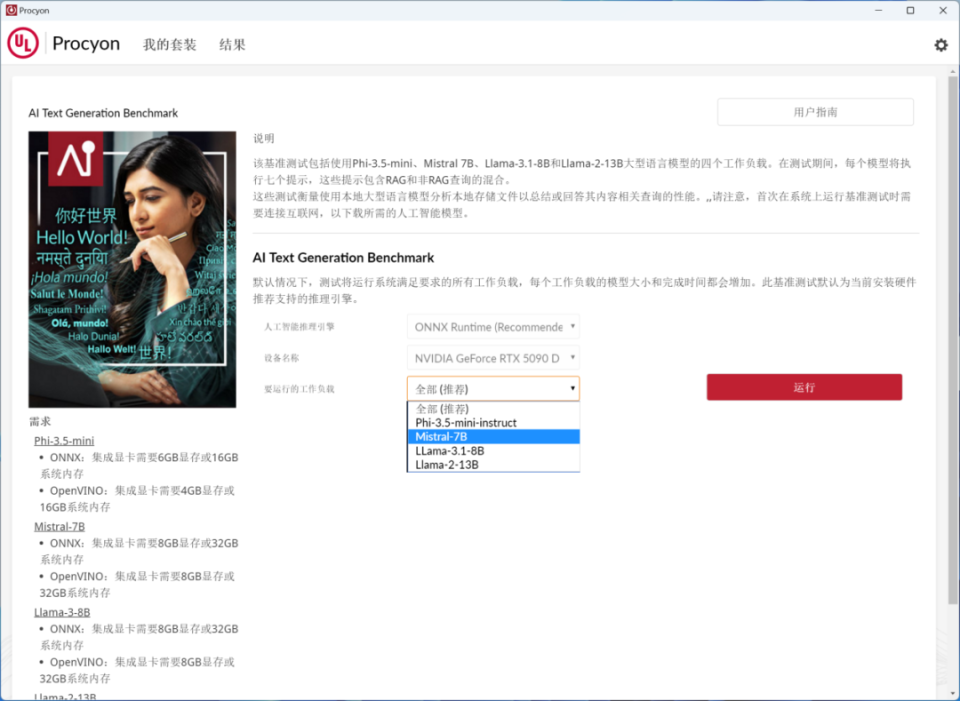Select 全部 (推荐) option in the list
Screen dimensions: 960x701
[x=493, y=408]
